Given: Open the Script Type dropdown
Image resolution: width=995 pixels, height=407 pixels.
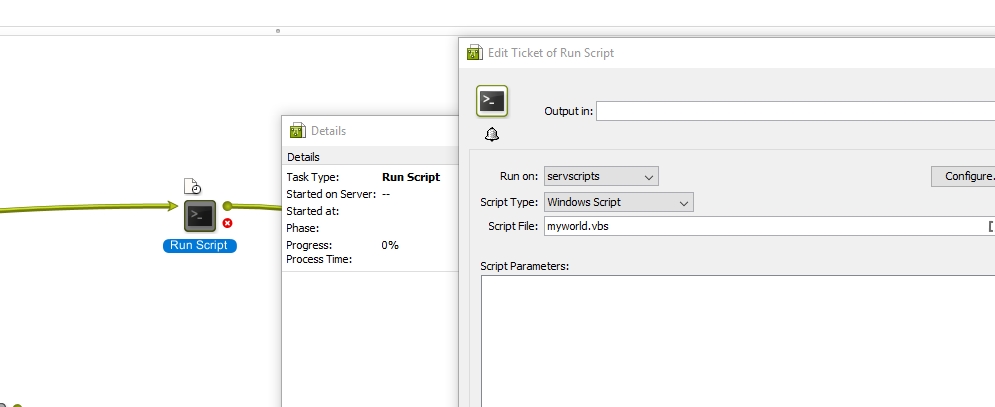Looking at the screenshot, I should pos(619,202).
